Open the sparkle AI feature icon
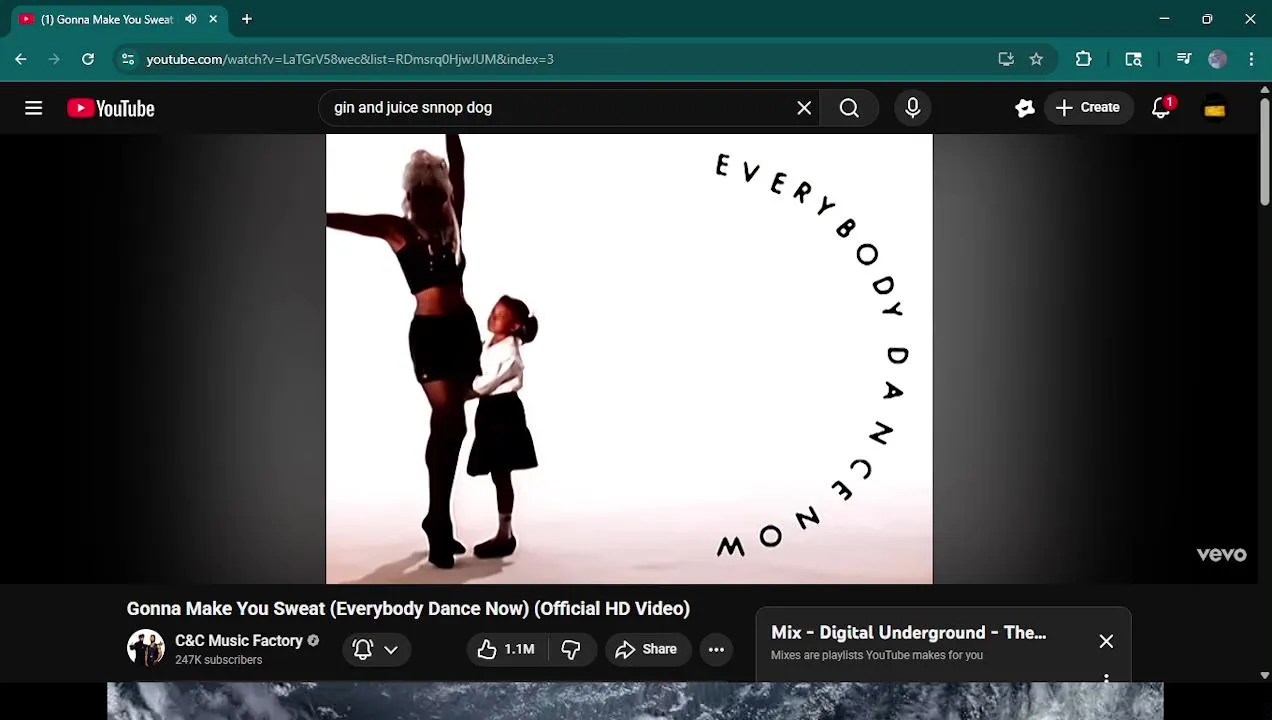1272x720 pixels. point(1025,108)
